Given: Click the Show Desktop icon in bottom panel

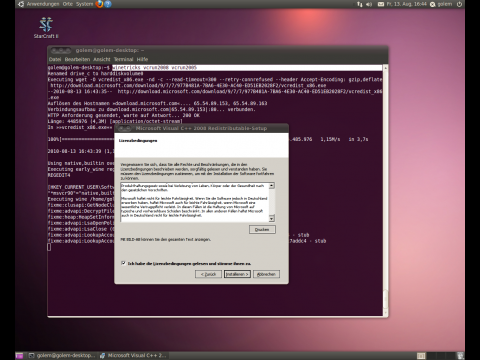Looking at the screenshot, I should click(19, 356).
